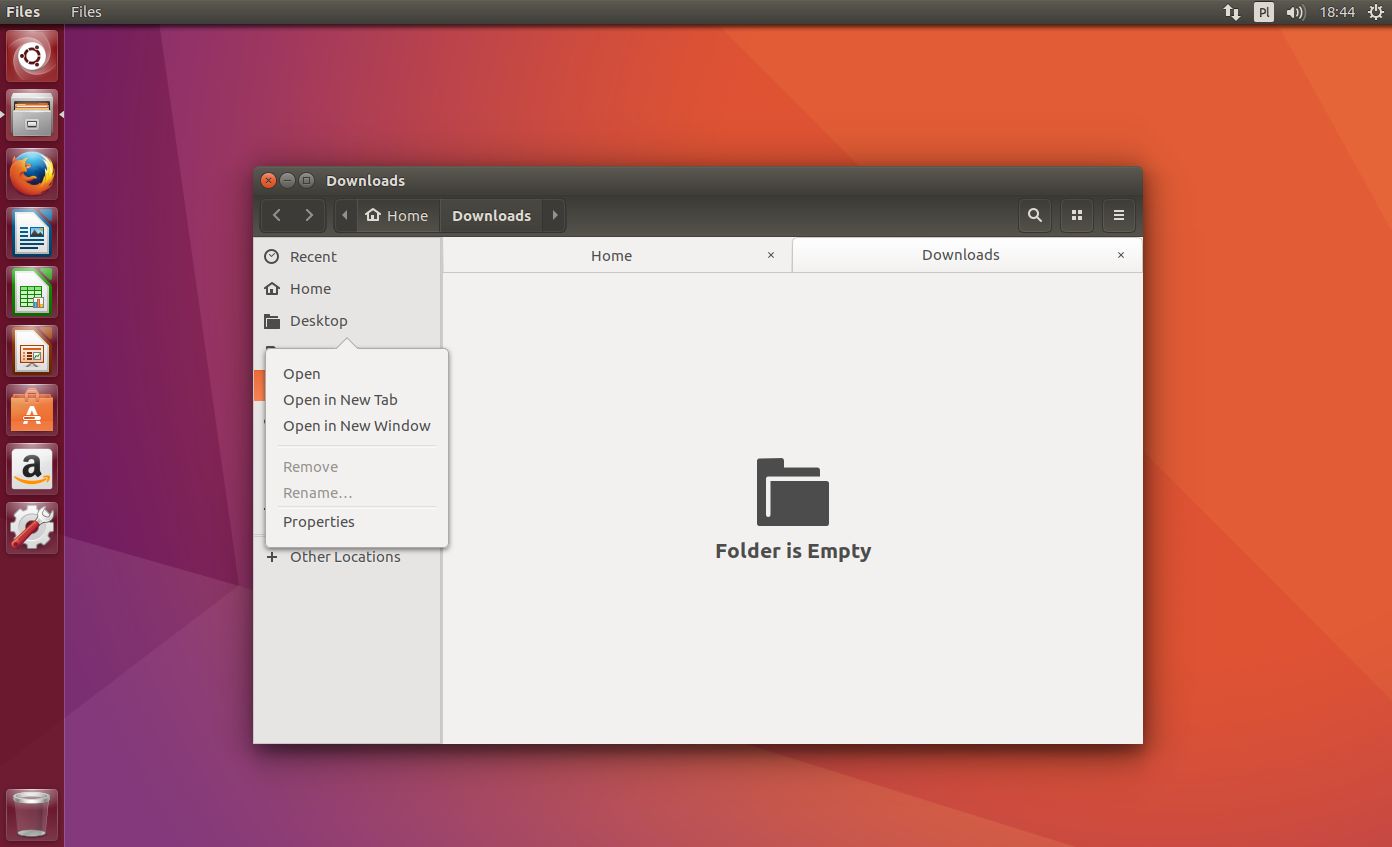Click the search magnifier icon in toolbar
Image resolution: width=1392 pixels, height=847 pixels.
1035,215
